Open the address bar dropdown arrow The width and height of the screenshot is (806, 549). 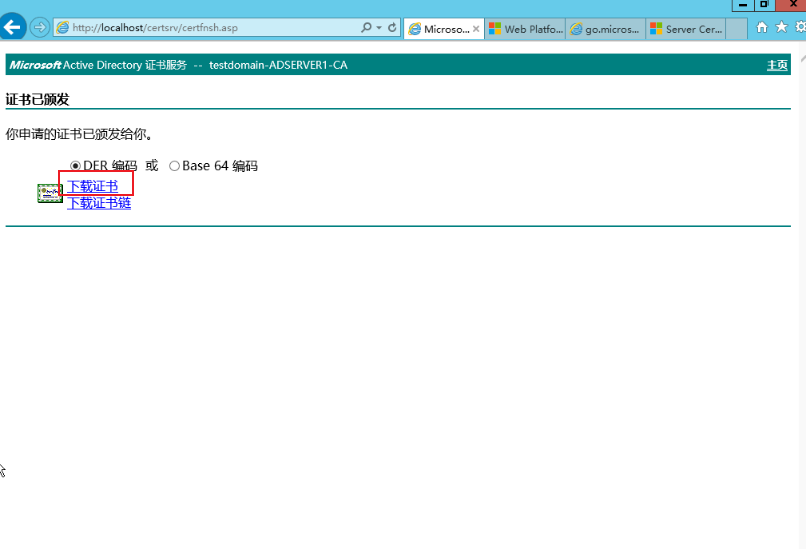(379, 28)
